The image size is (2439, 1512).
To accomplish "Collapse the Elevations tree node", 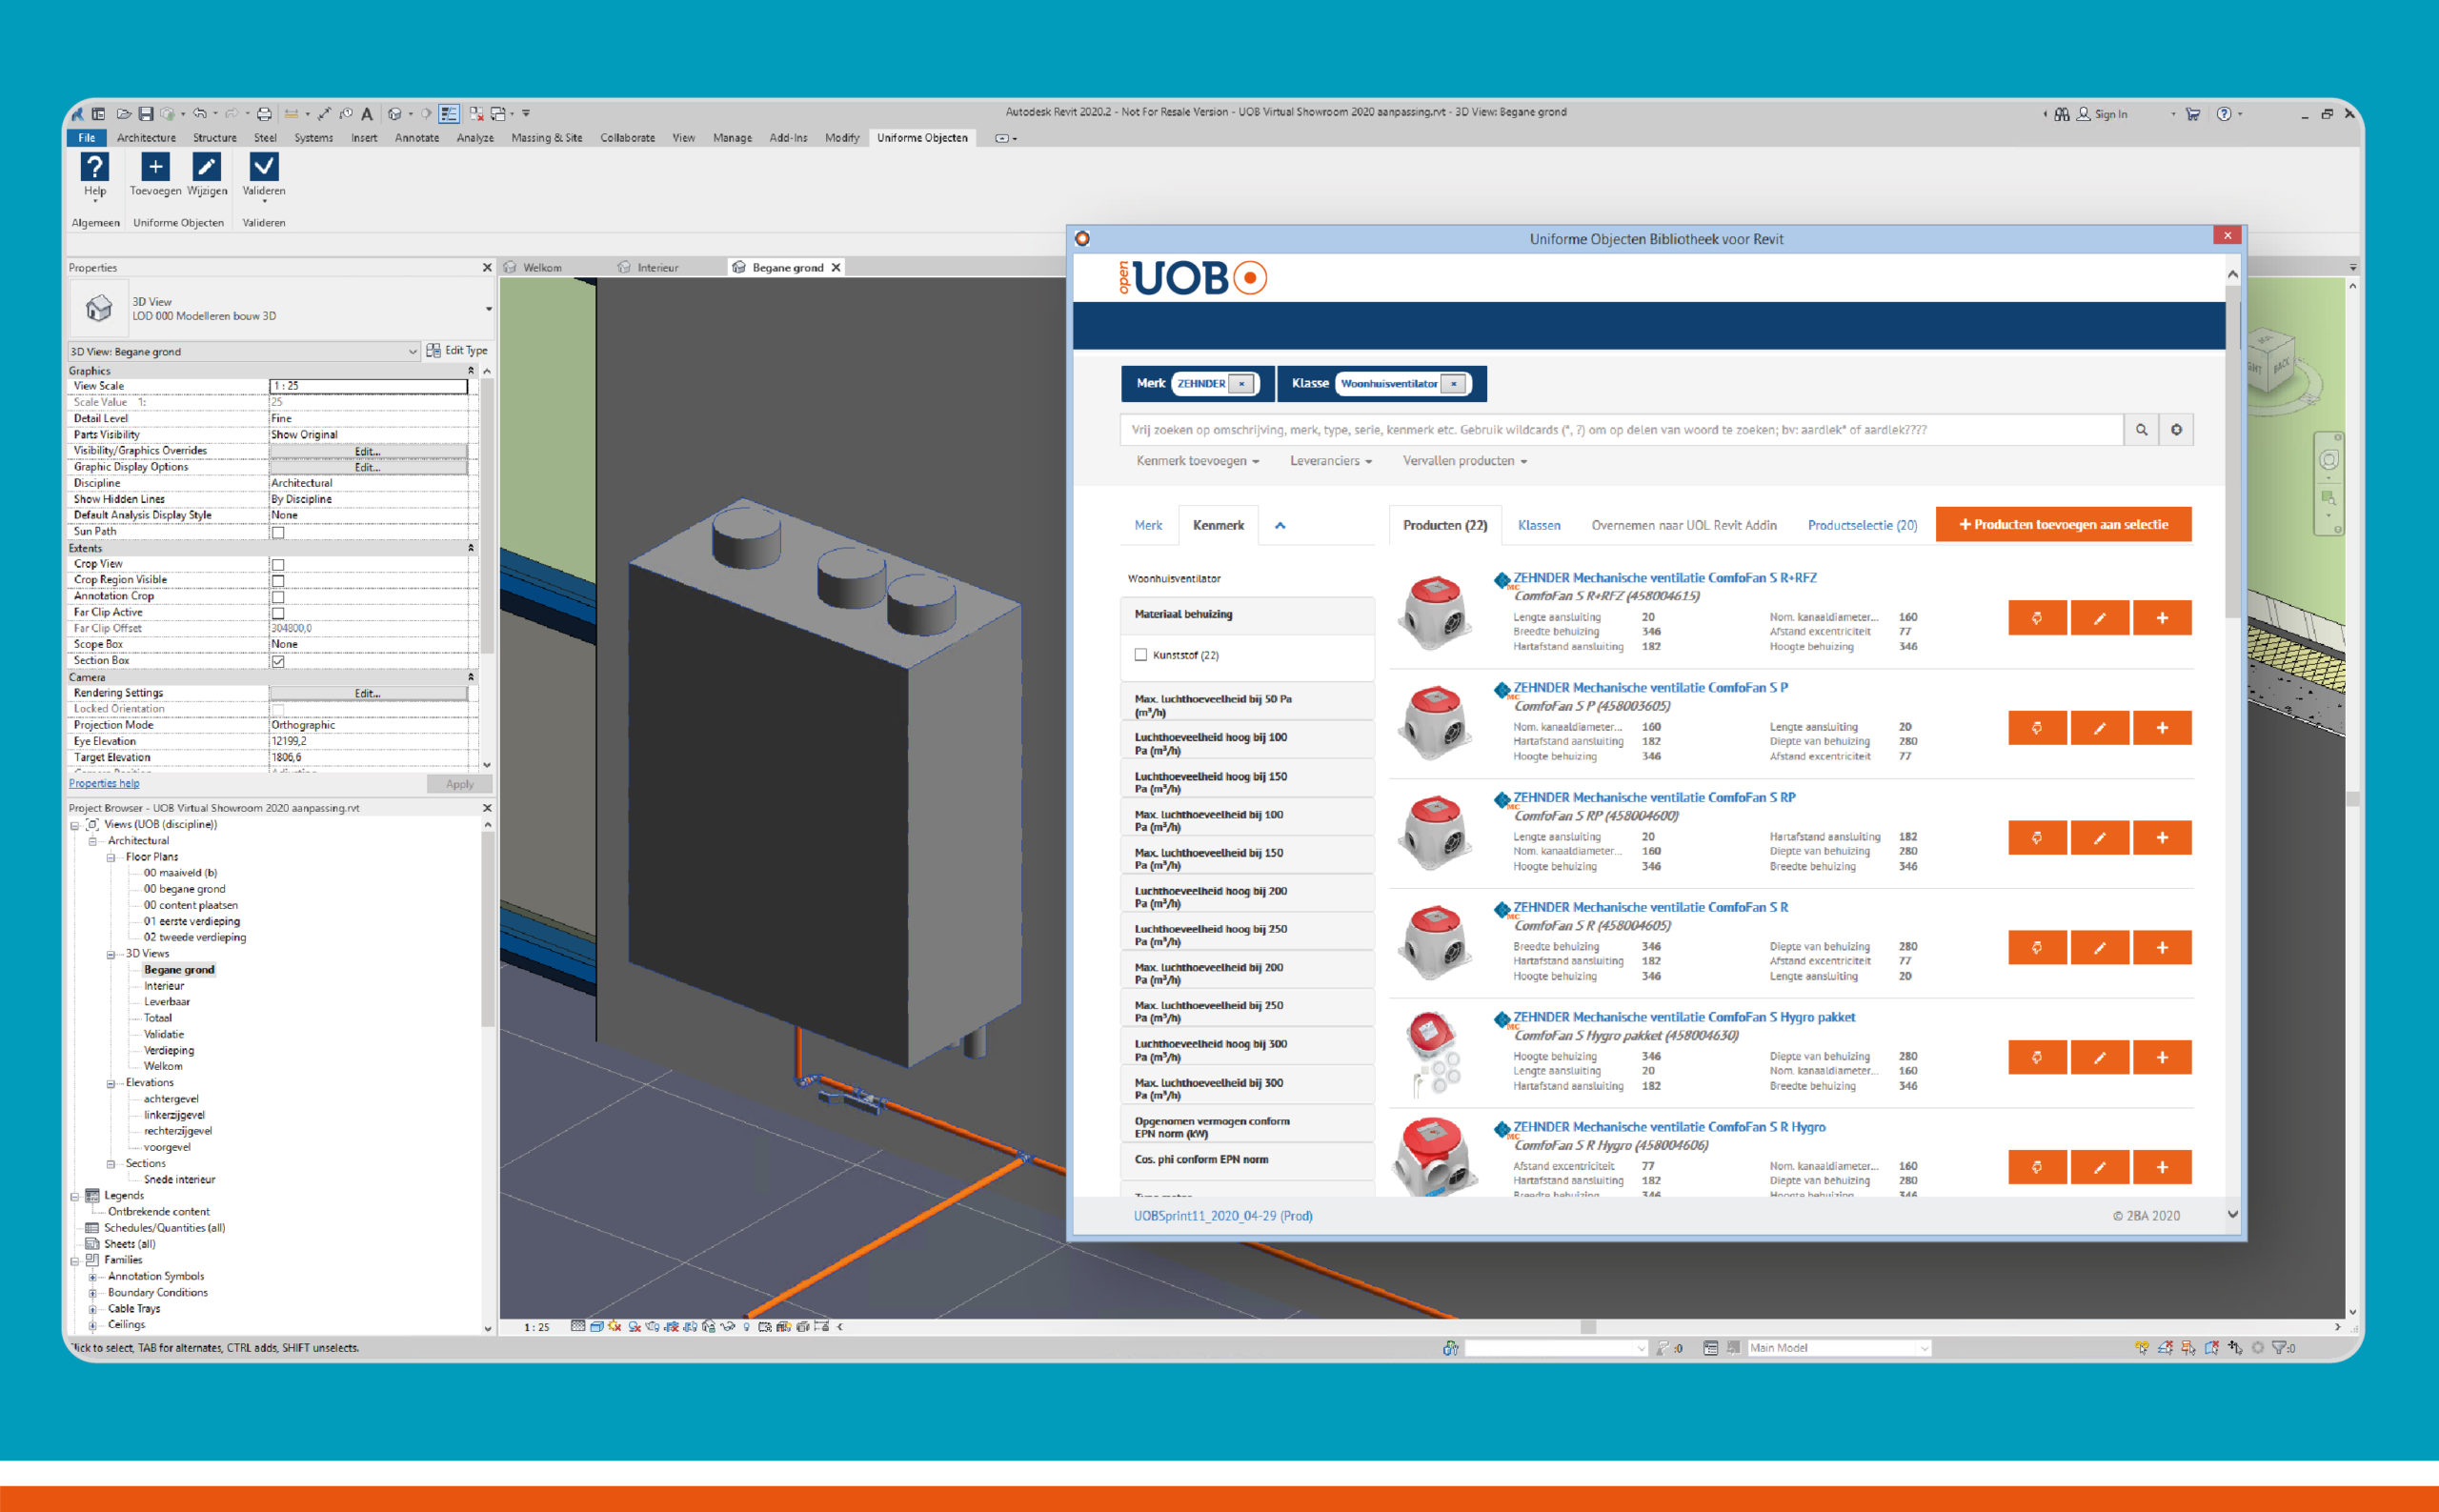I will click(x=111, y=1084).
